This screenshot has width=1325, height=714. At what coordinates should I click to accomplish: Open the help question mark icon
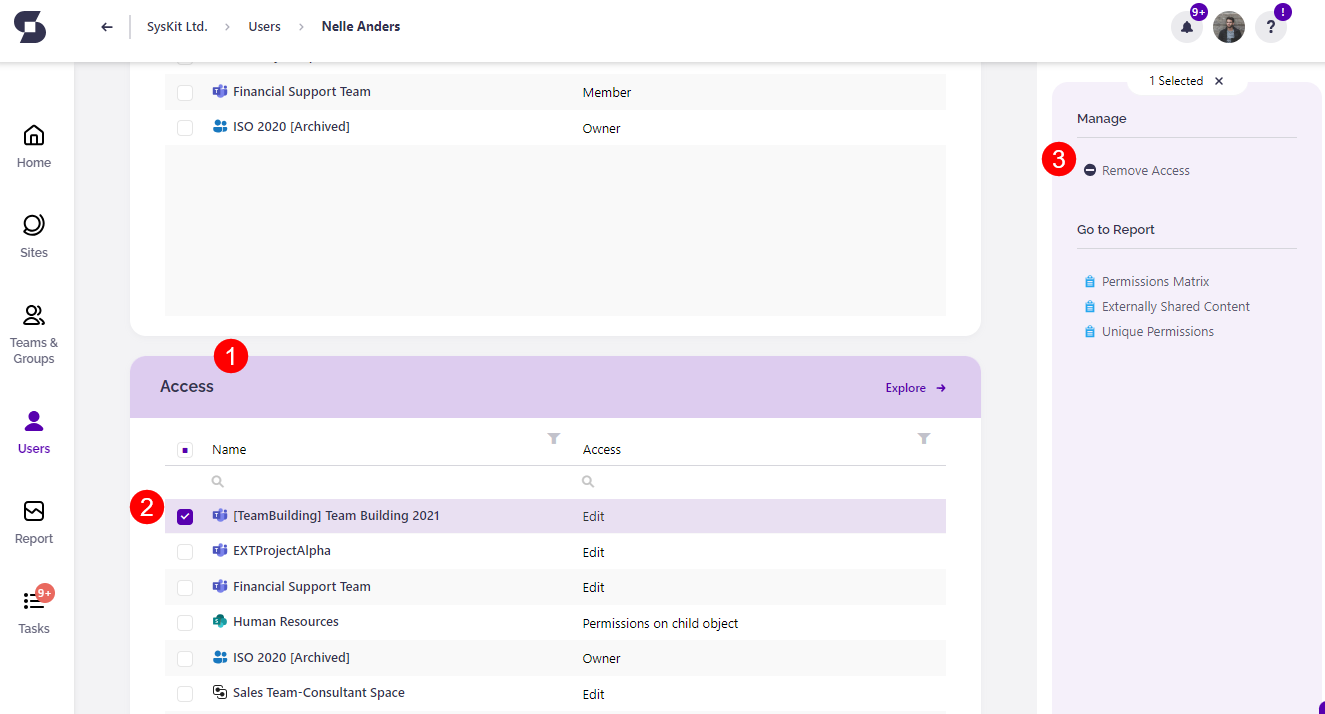(1270, 27)
